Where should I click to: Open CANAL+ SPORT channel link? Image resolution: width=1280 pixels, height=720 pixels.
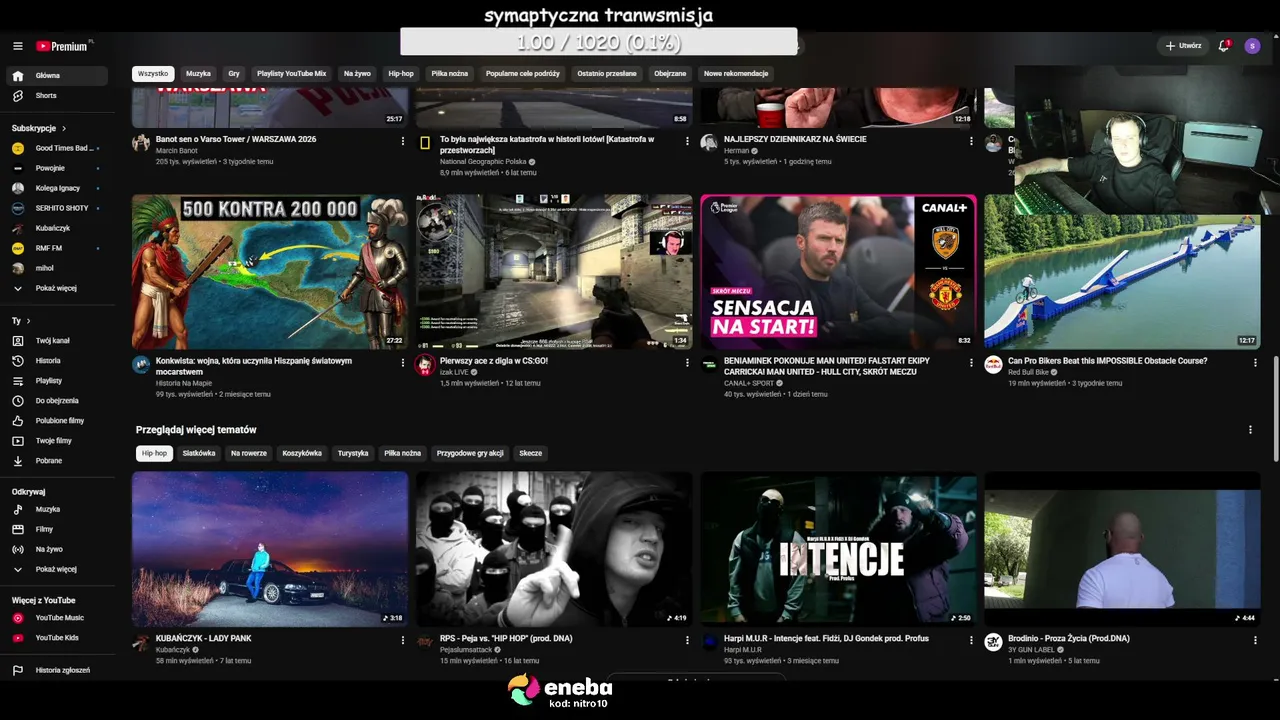(748, 383)
